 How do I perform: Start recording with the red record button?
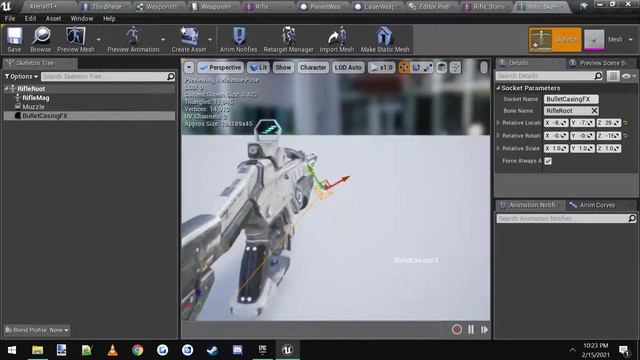point(456,329)
